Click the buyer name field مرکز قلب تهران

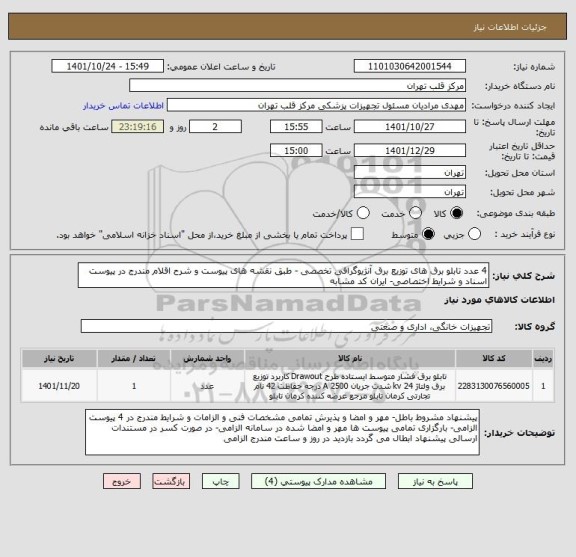298,86
